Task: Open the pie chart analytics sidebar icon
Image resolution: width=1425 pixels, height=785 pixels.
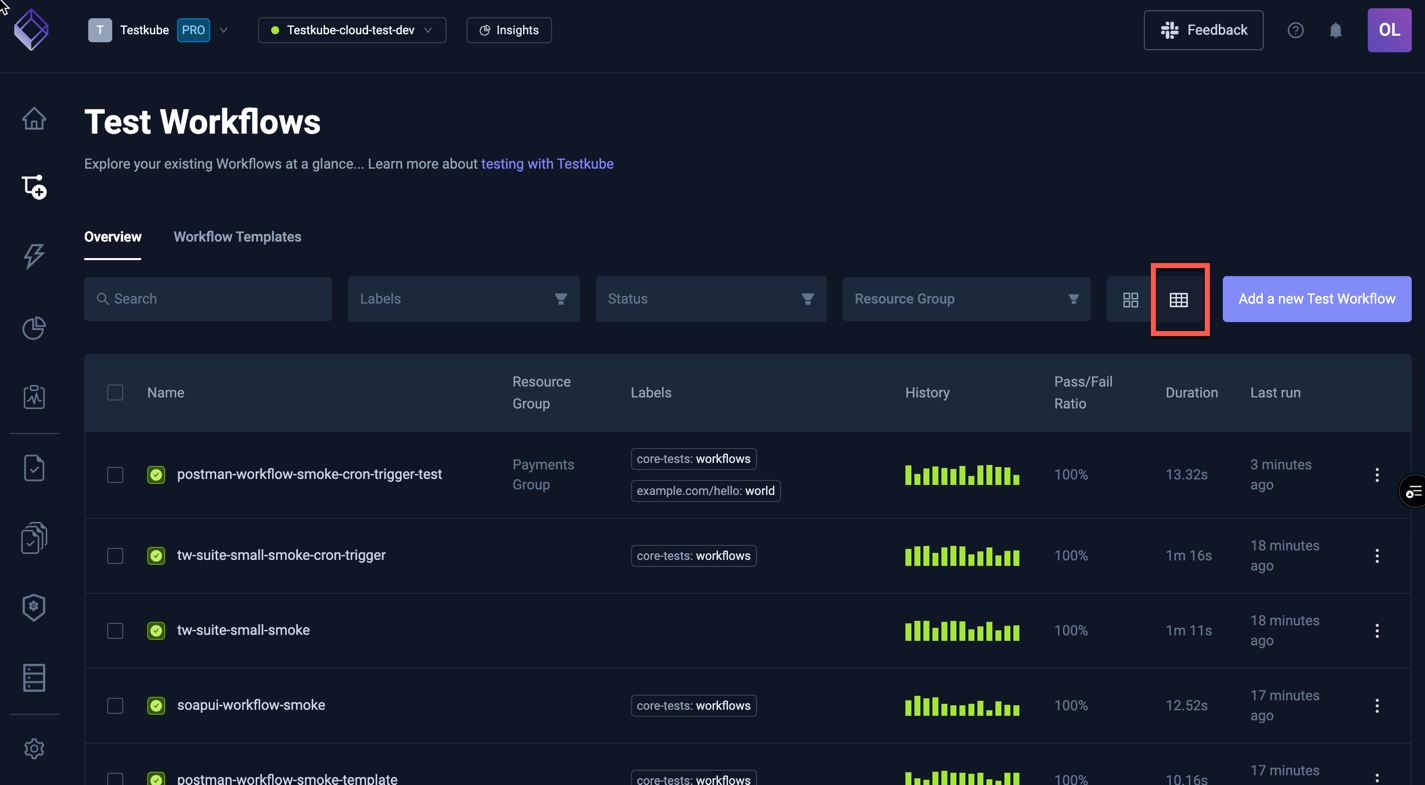Action: pyautogui.click(x=34, y=328)
